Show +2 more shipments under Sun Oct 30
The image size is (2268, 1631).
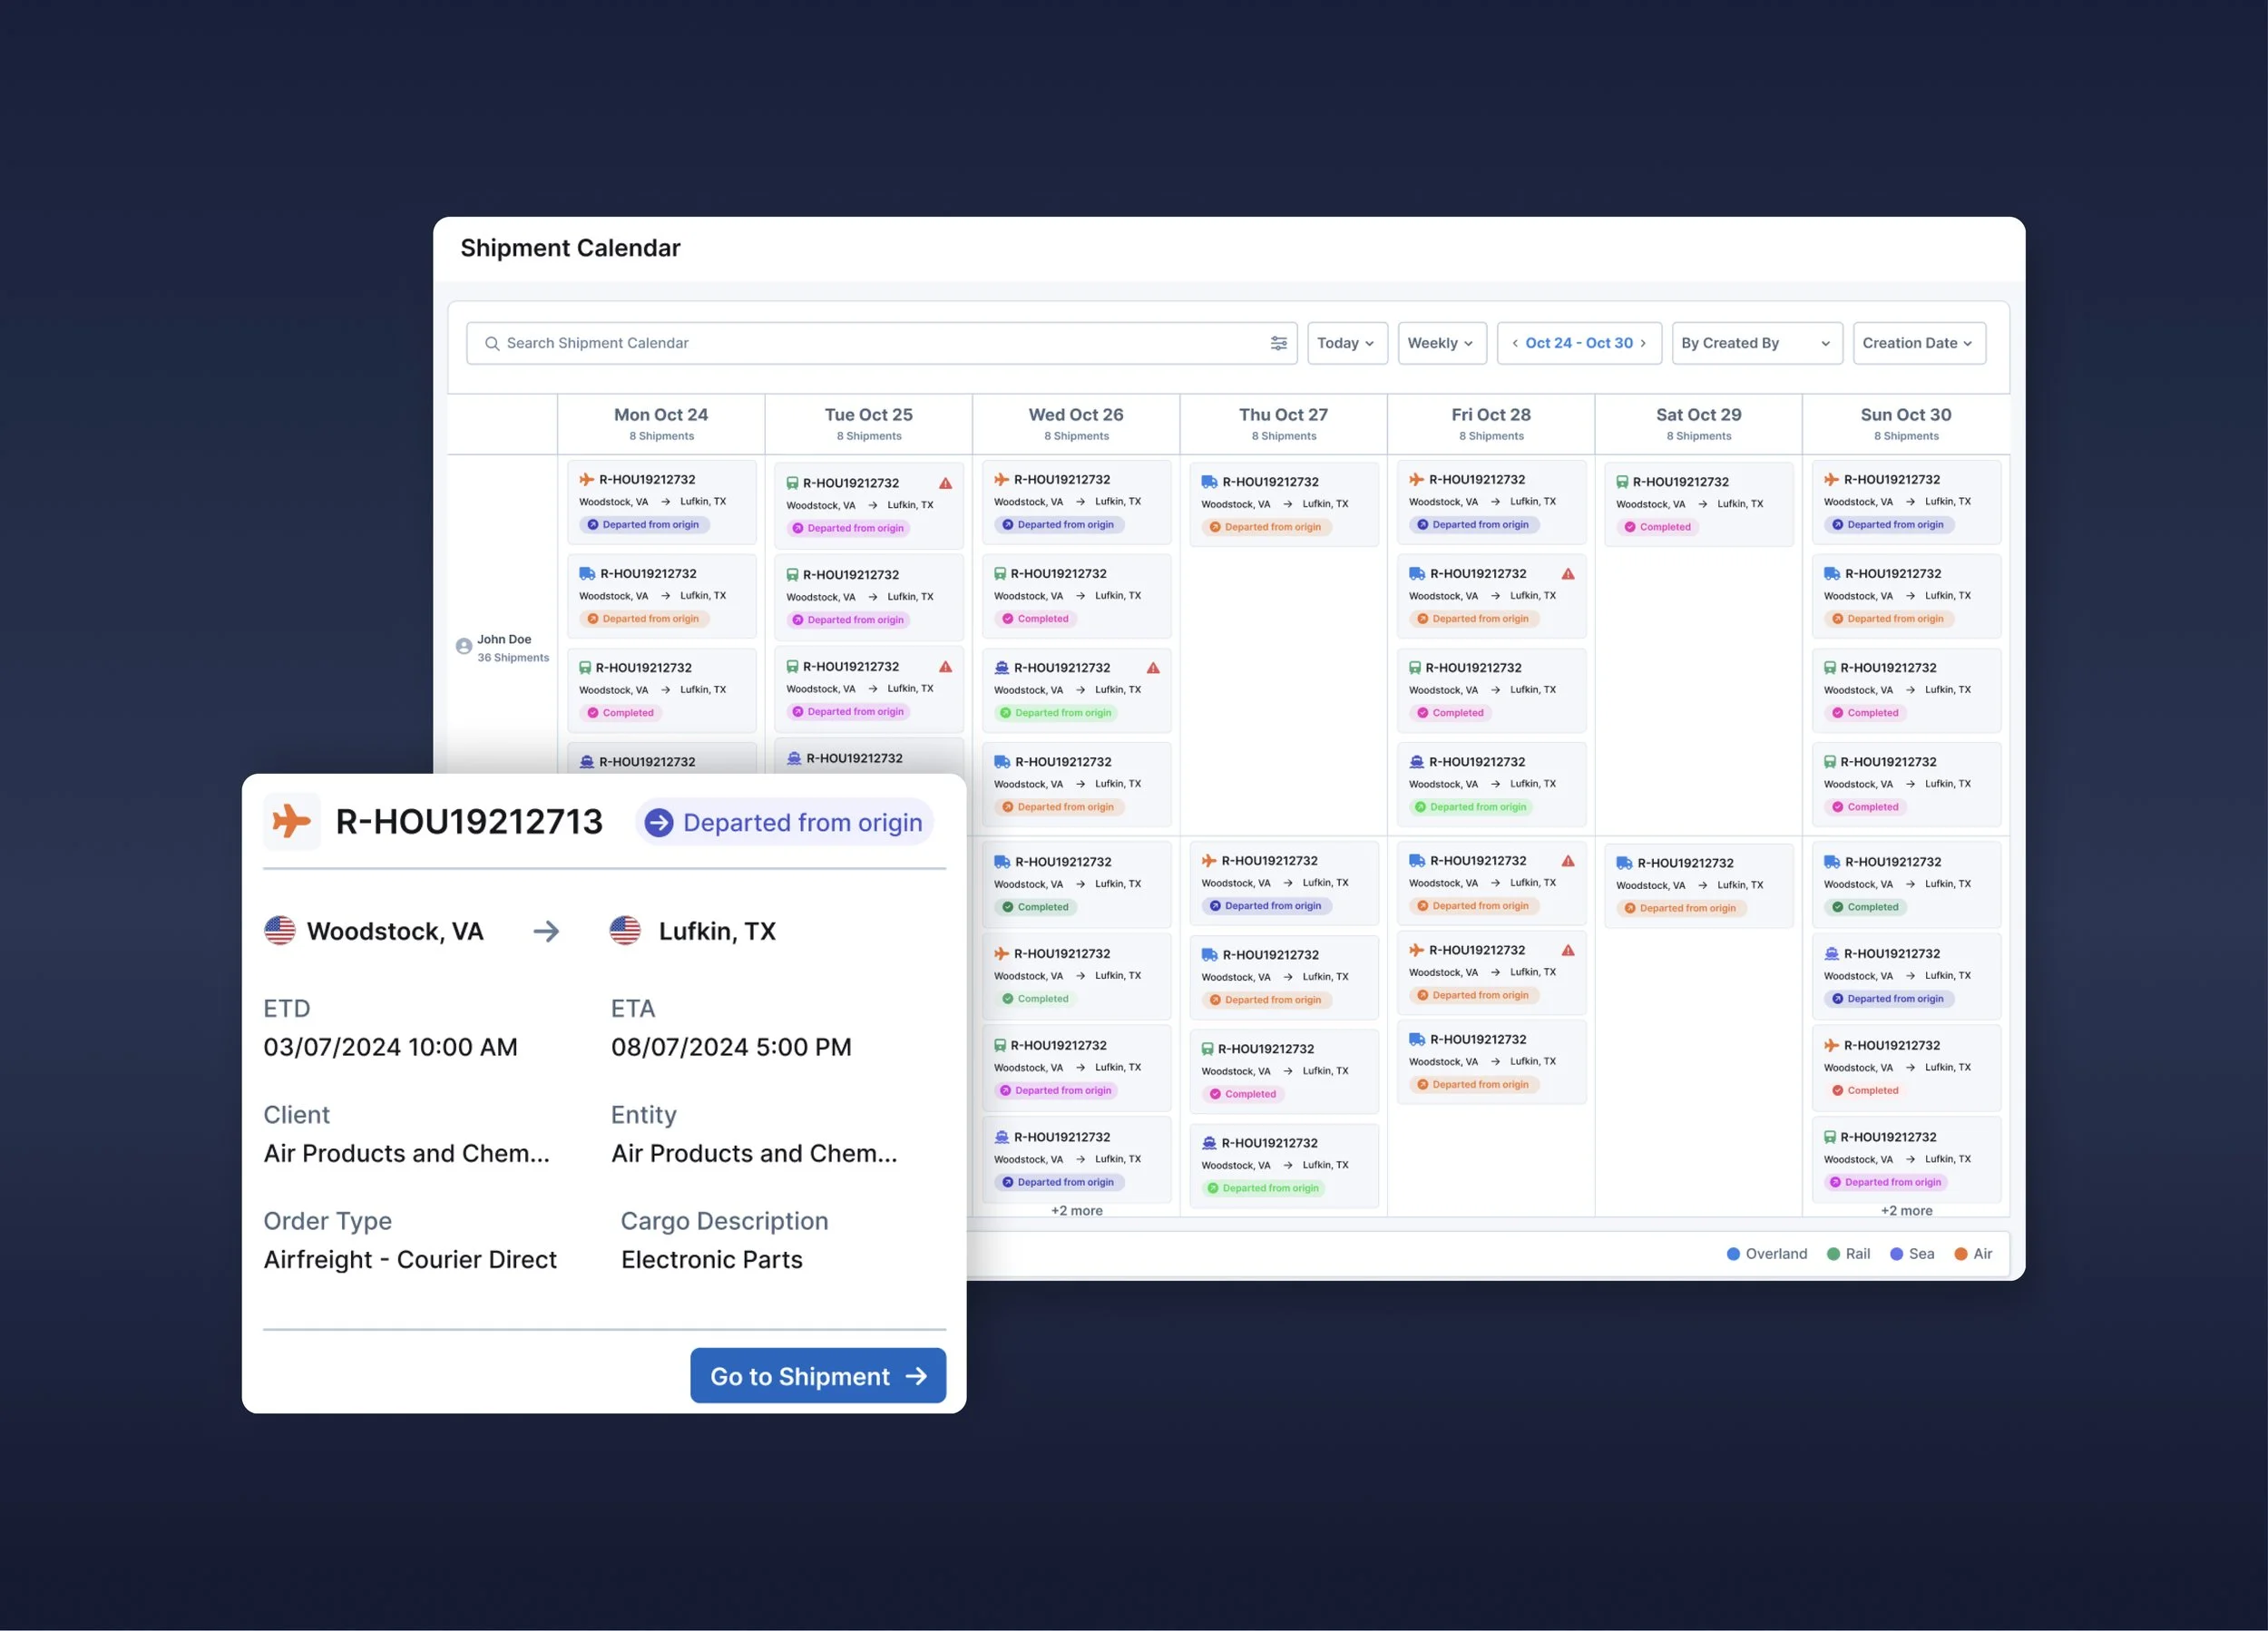pos(1906,1210)
